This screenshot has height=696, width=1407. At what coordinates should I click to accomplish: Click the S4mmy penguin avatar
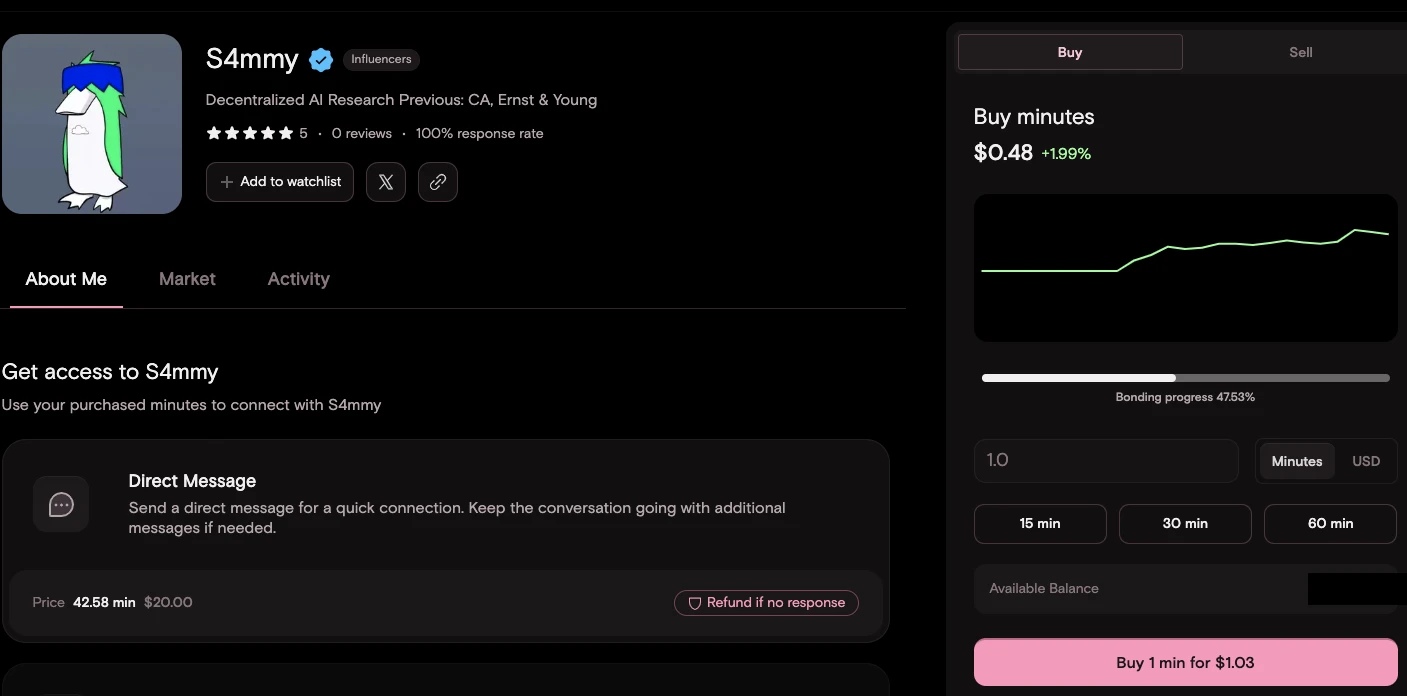click(x=92, y=124)
